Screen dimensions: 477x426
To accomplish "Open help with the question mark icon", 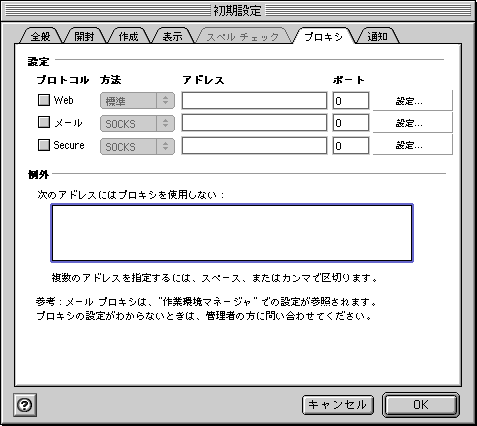I will 25,405.
